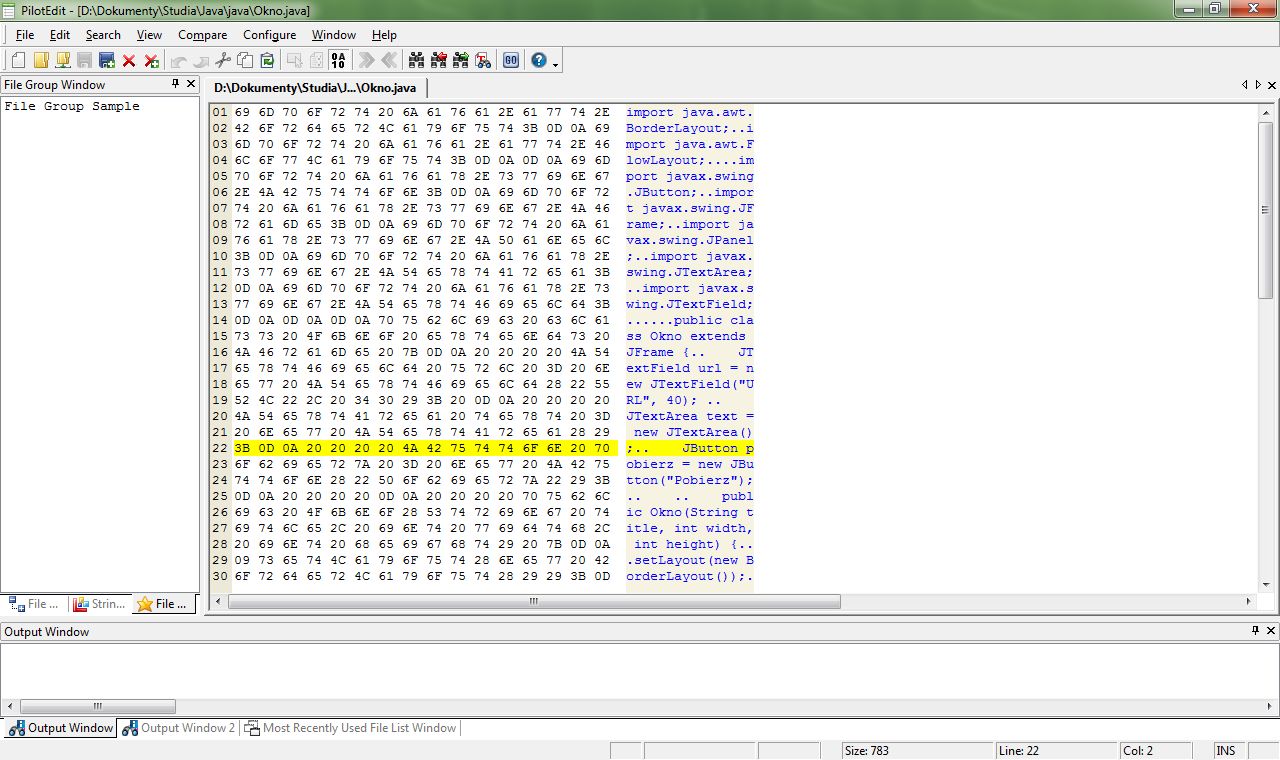Image resolution: width=1280 pixels, height=760 pixels.
Task: Click the red X close file icon
Action: click(x=129, y=61)
